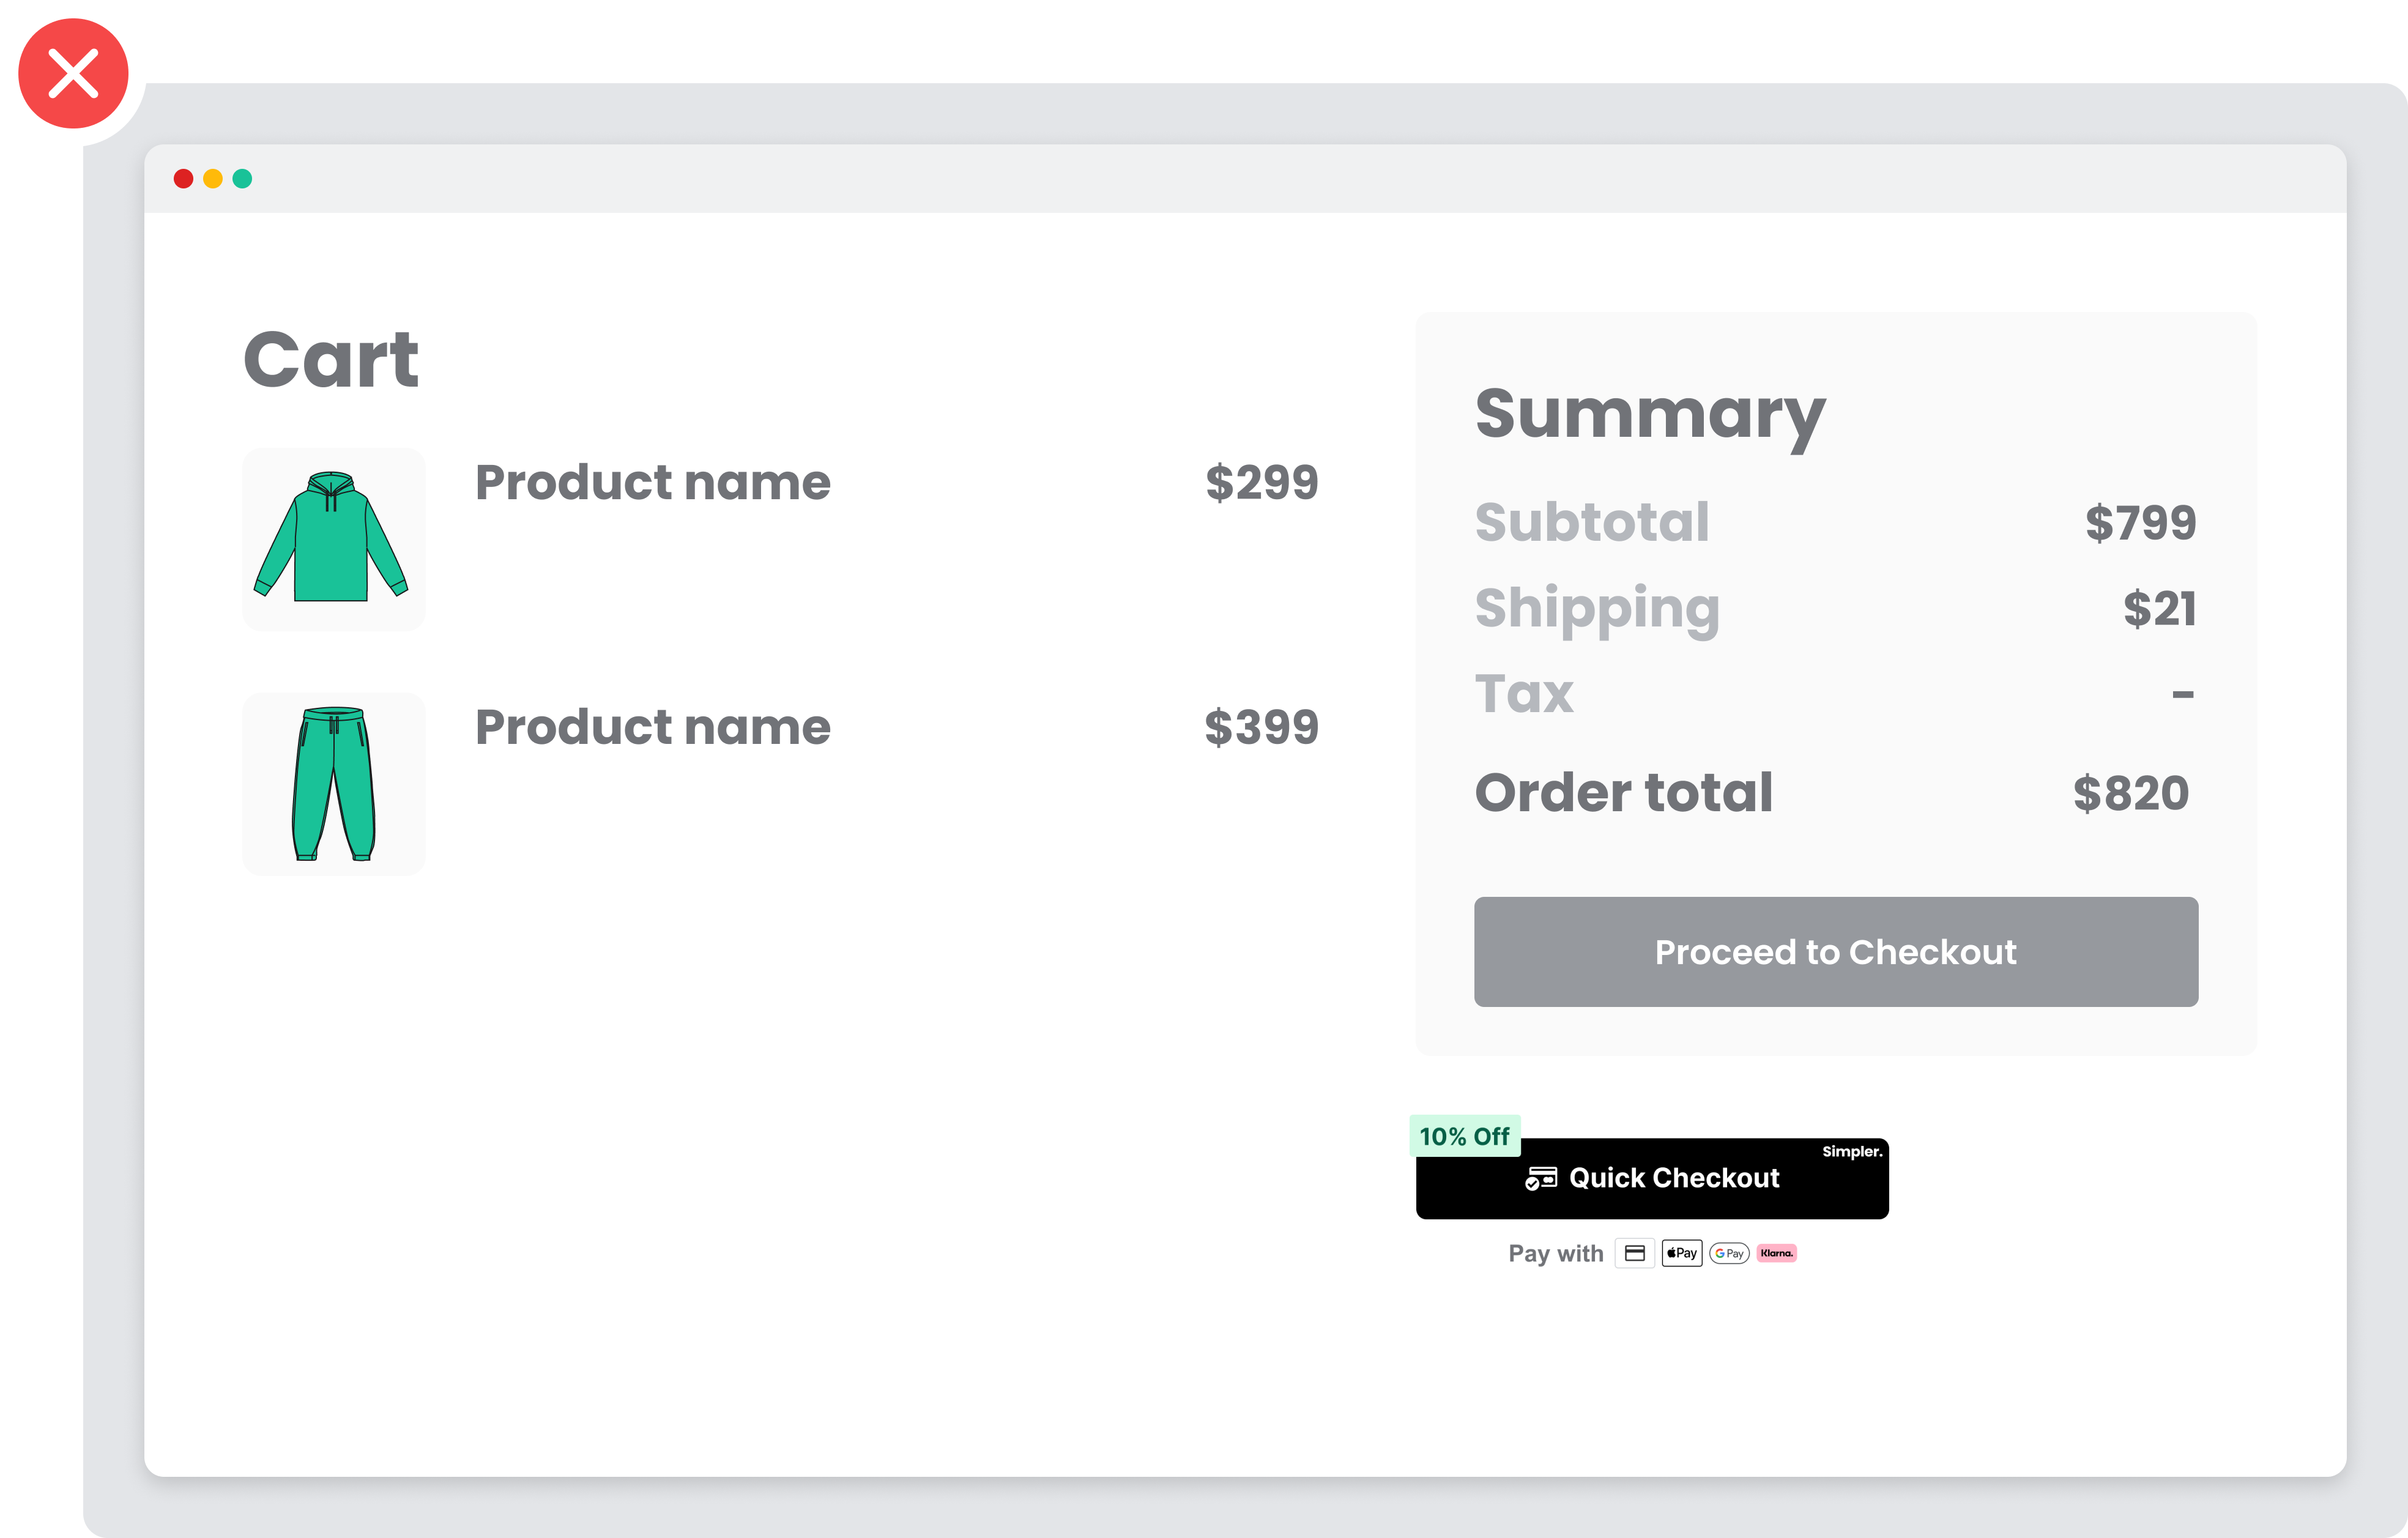Click the 10% Off discount badge

[1464, 1136]
